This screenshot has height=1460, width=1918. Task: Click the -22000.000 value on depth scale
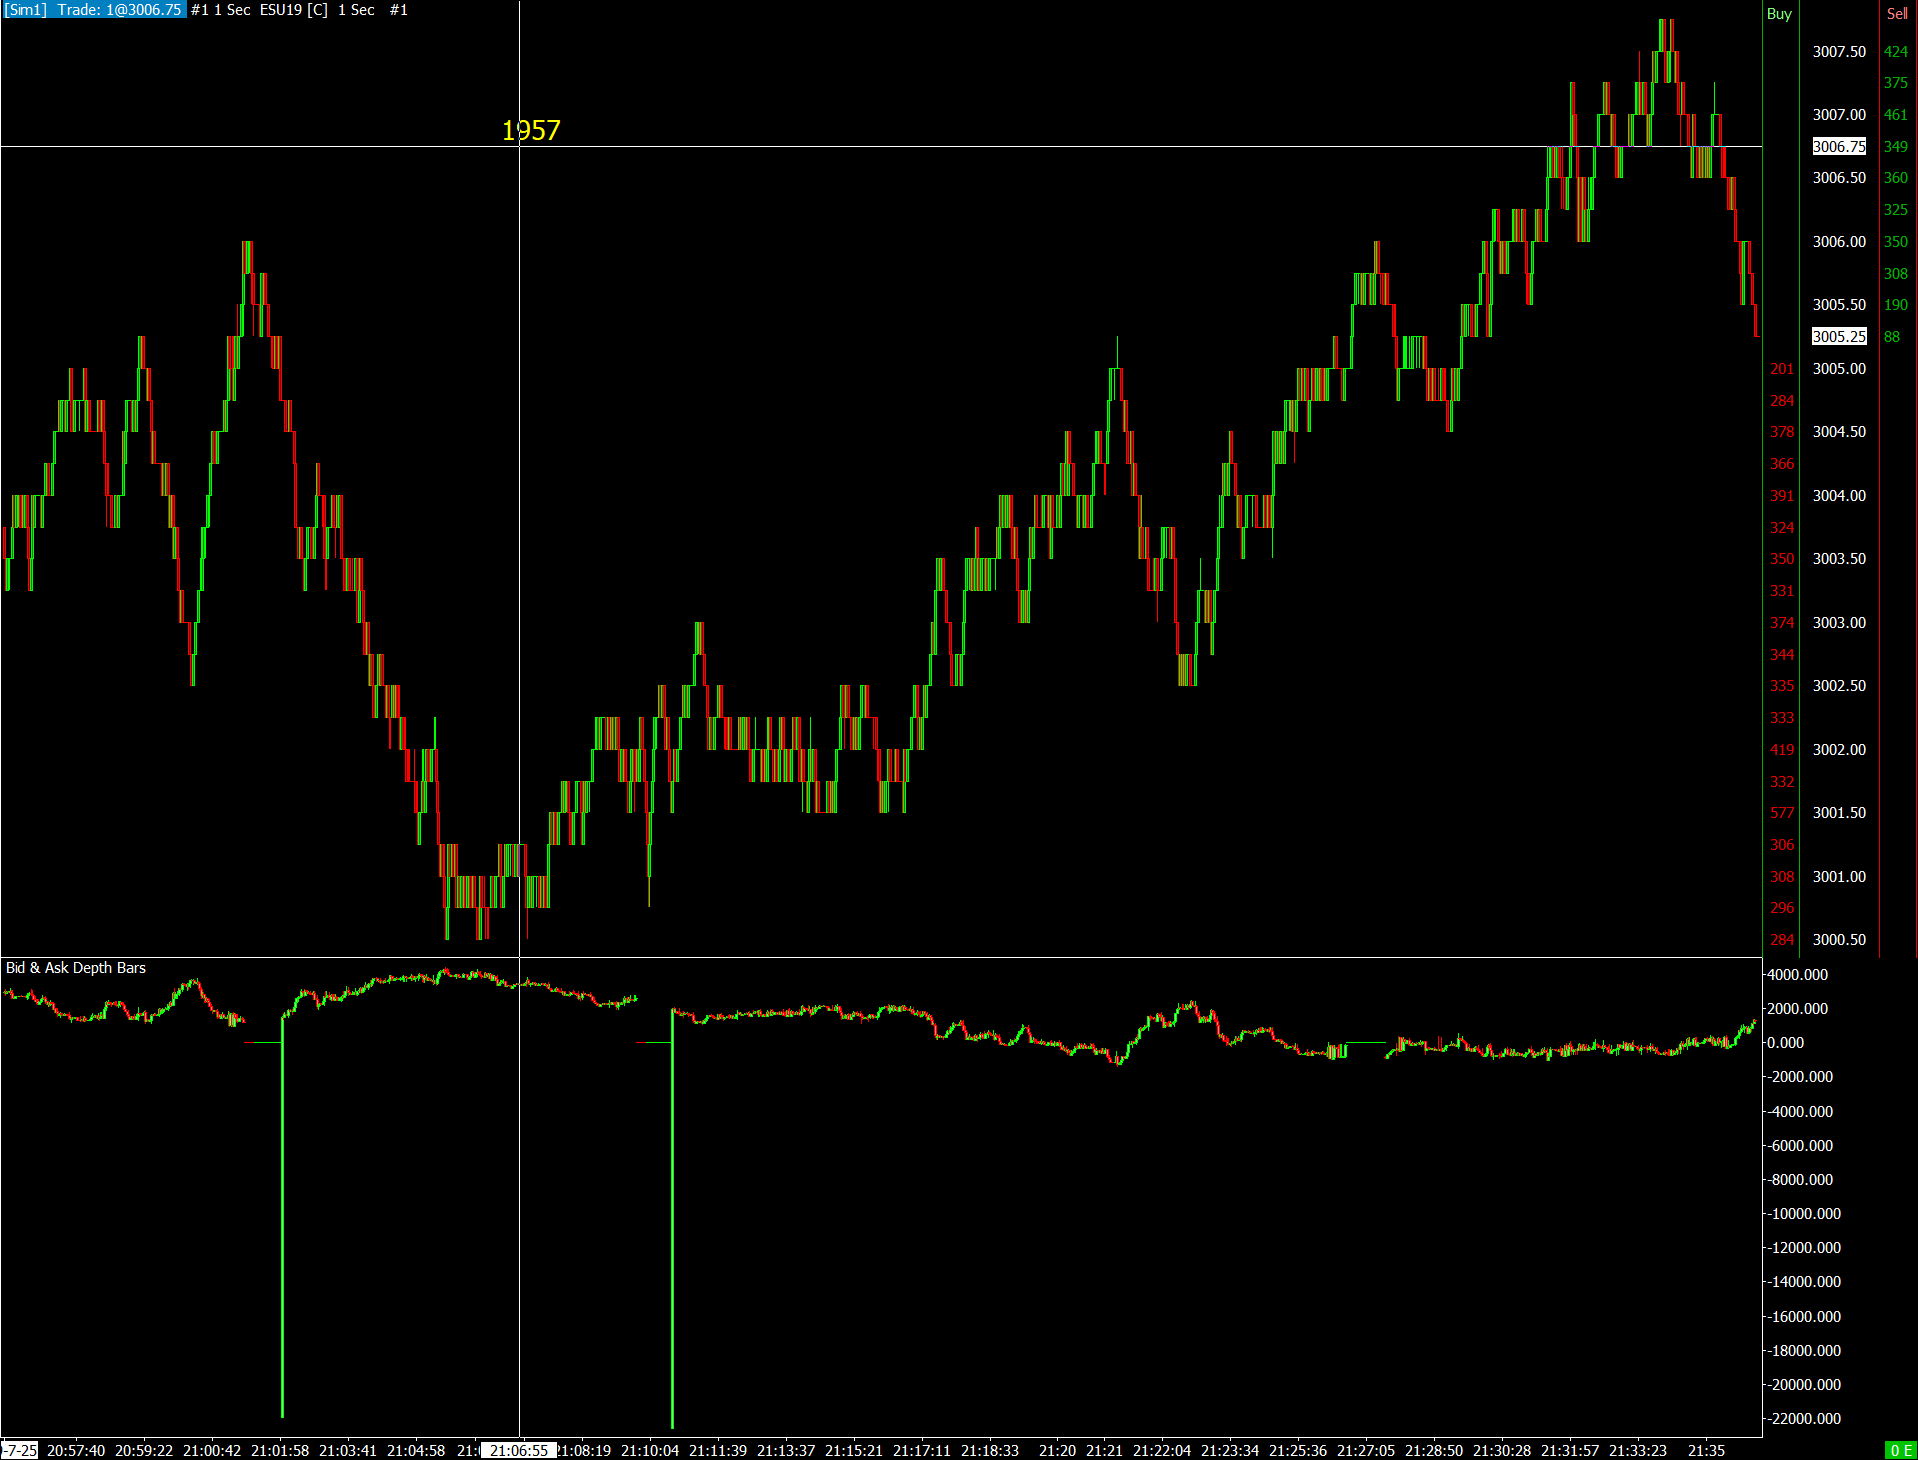point(1804,1419)
